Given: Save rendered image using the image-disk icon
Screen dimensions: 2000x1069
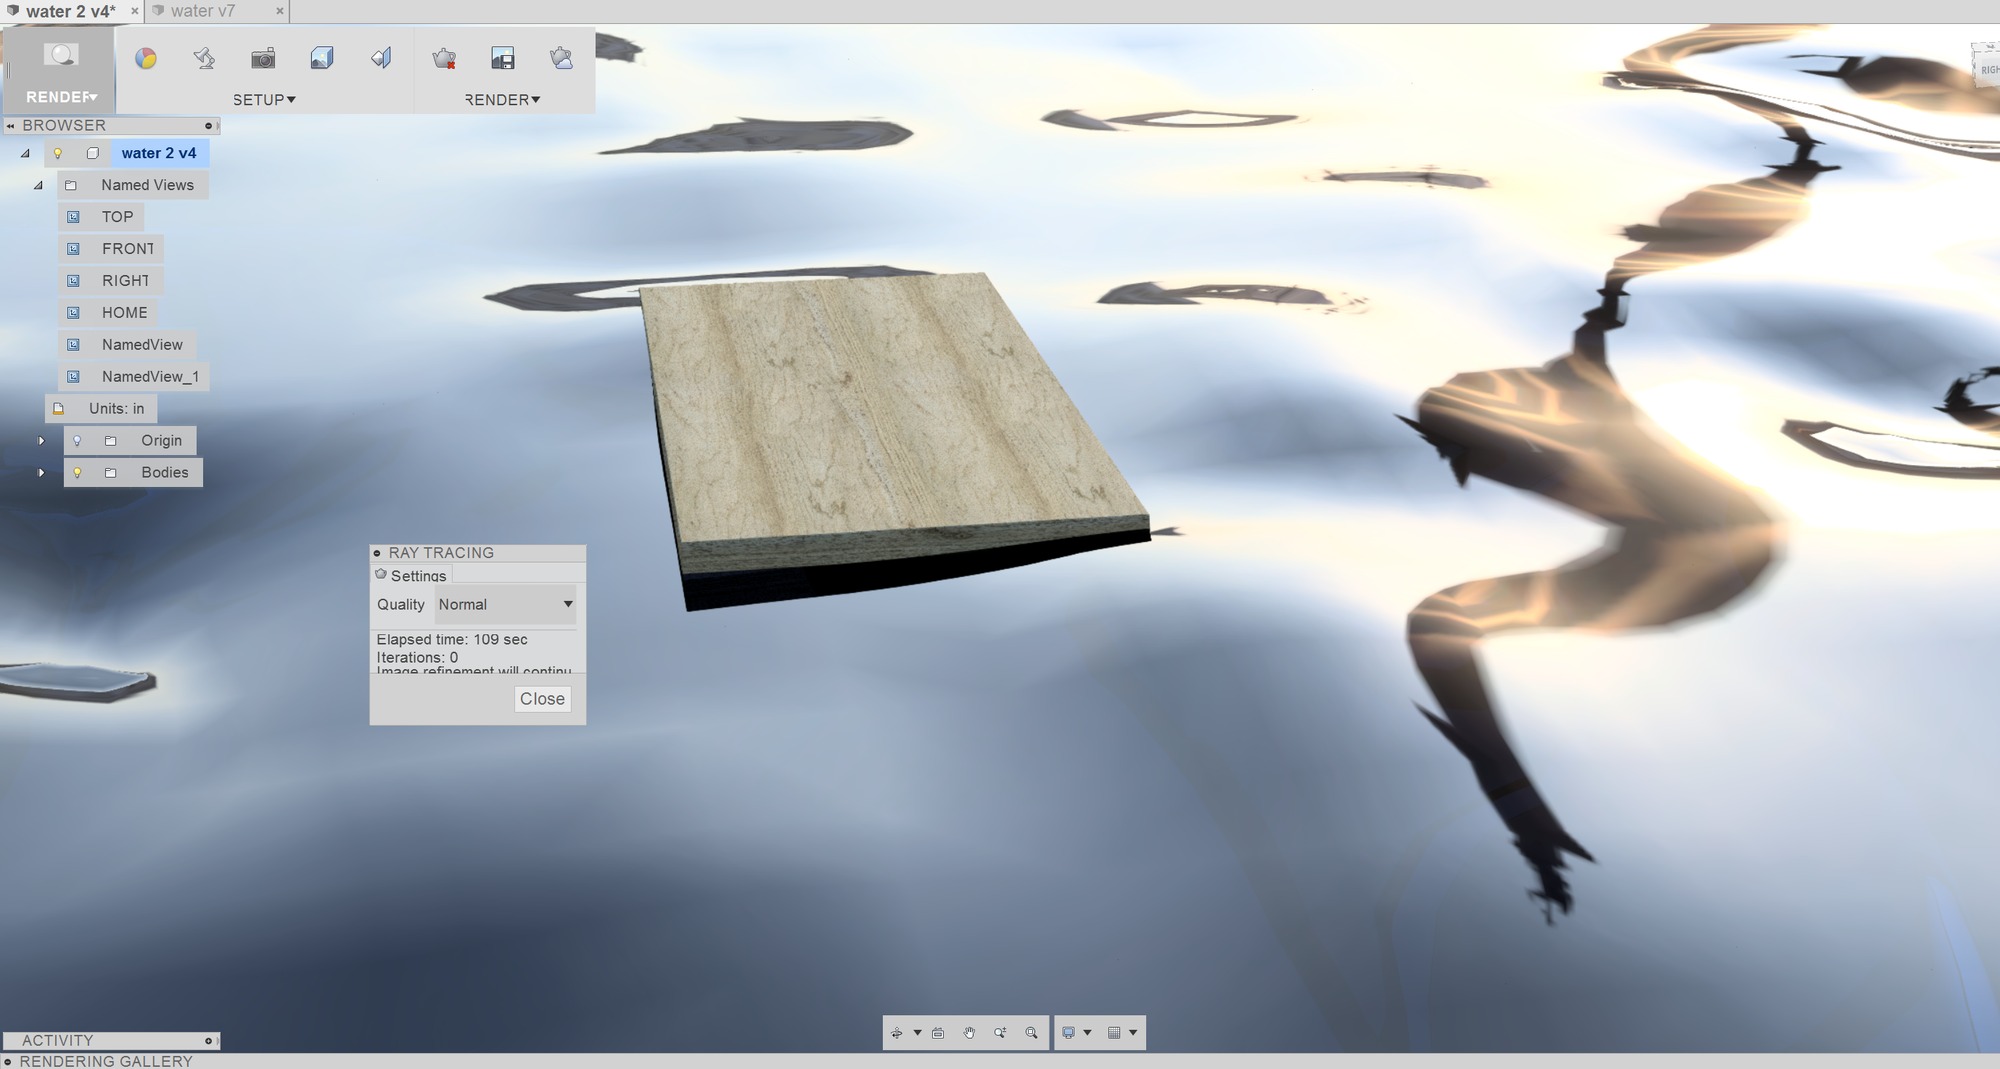Looking at the screenshot, I should 503,58.
